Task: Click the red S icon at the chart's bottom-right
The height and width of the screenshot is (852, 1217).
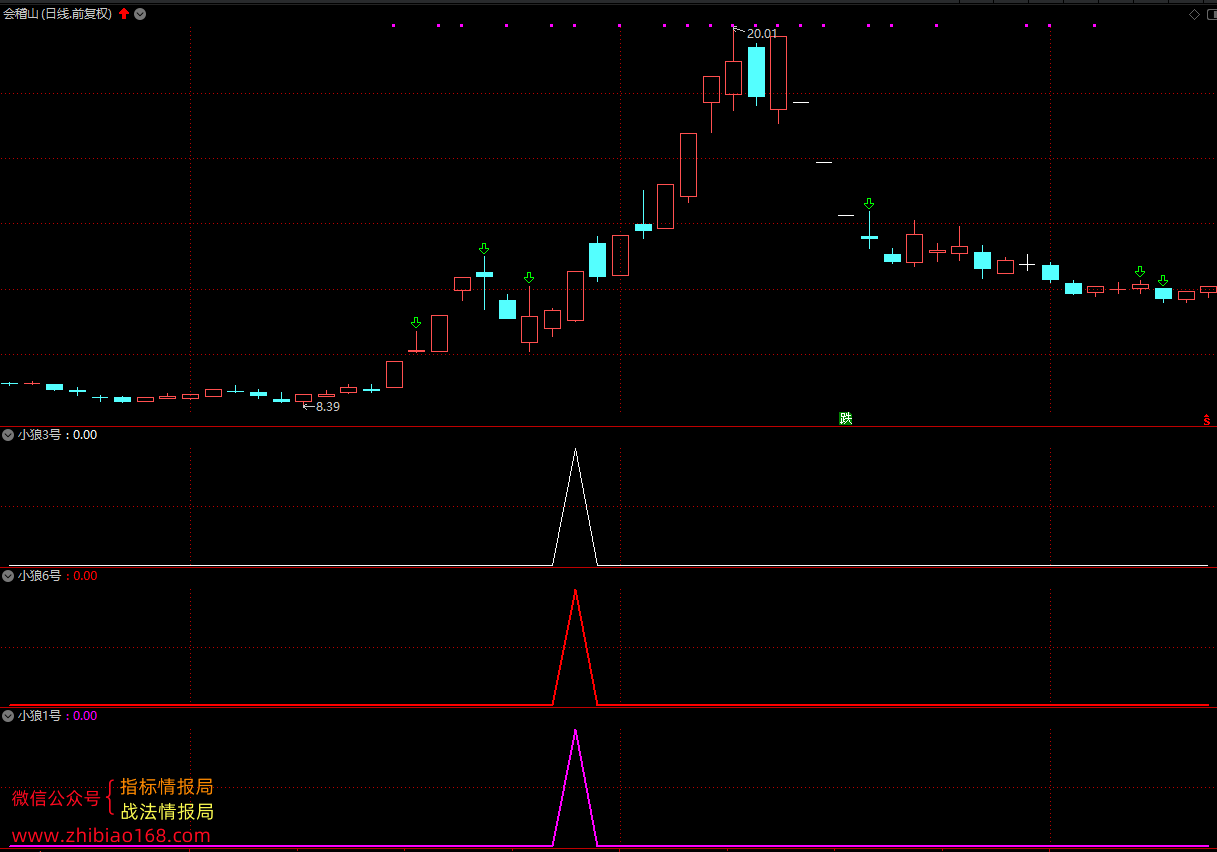Action: 1207,420
